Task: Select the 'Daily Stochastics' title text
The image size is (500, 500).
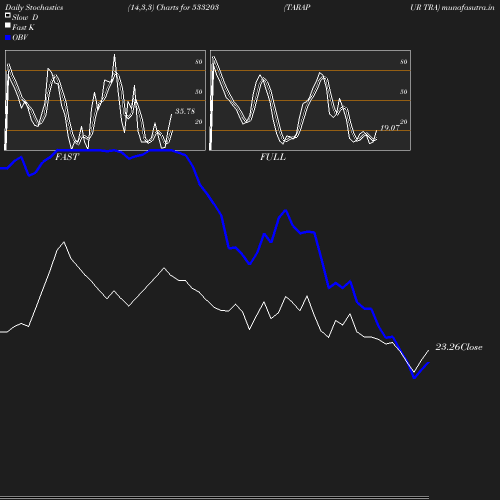Action: point(34,7)
